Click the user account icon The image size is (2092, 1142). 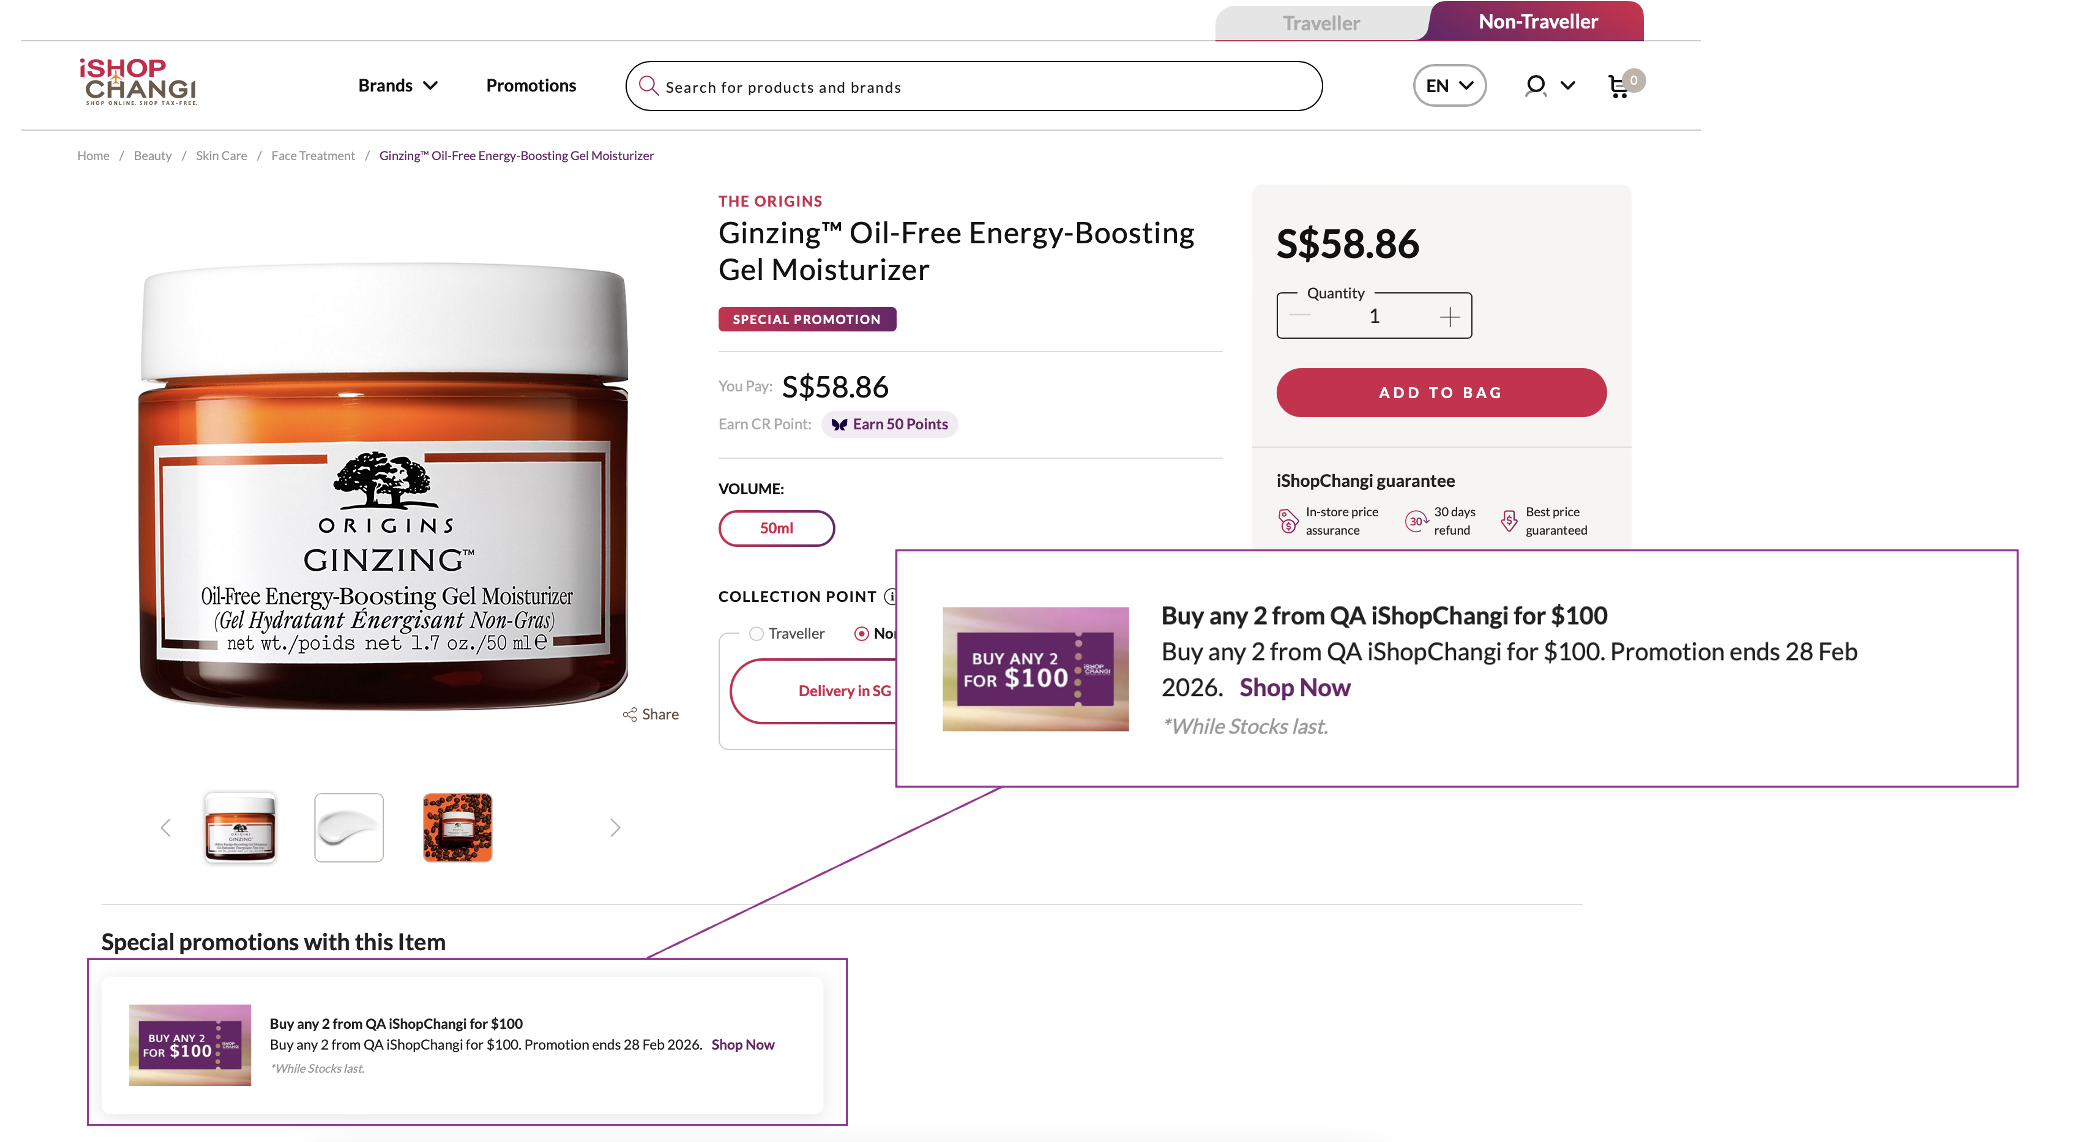pyautogui.click(x=1535, y=86)
